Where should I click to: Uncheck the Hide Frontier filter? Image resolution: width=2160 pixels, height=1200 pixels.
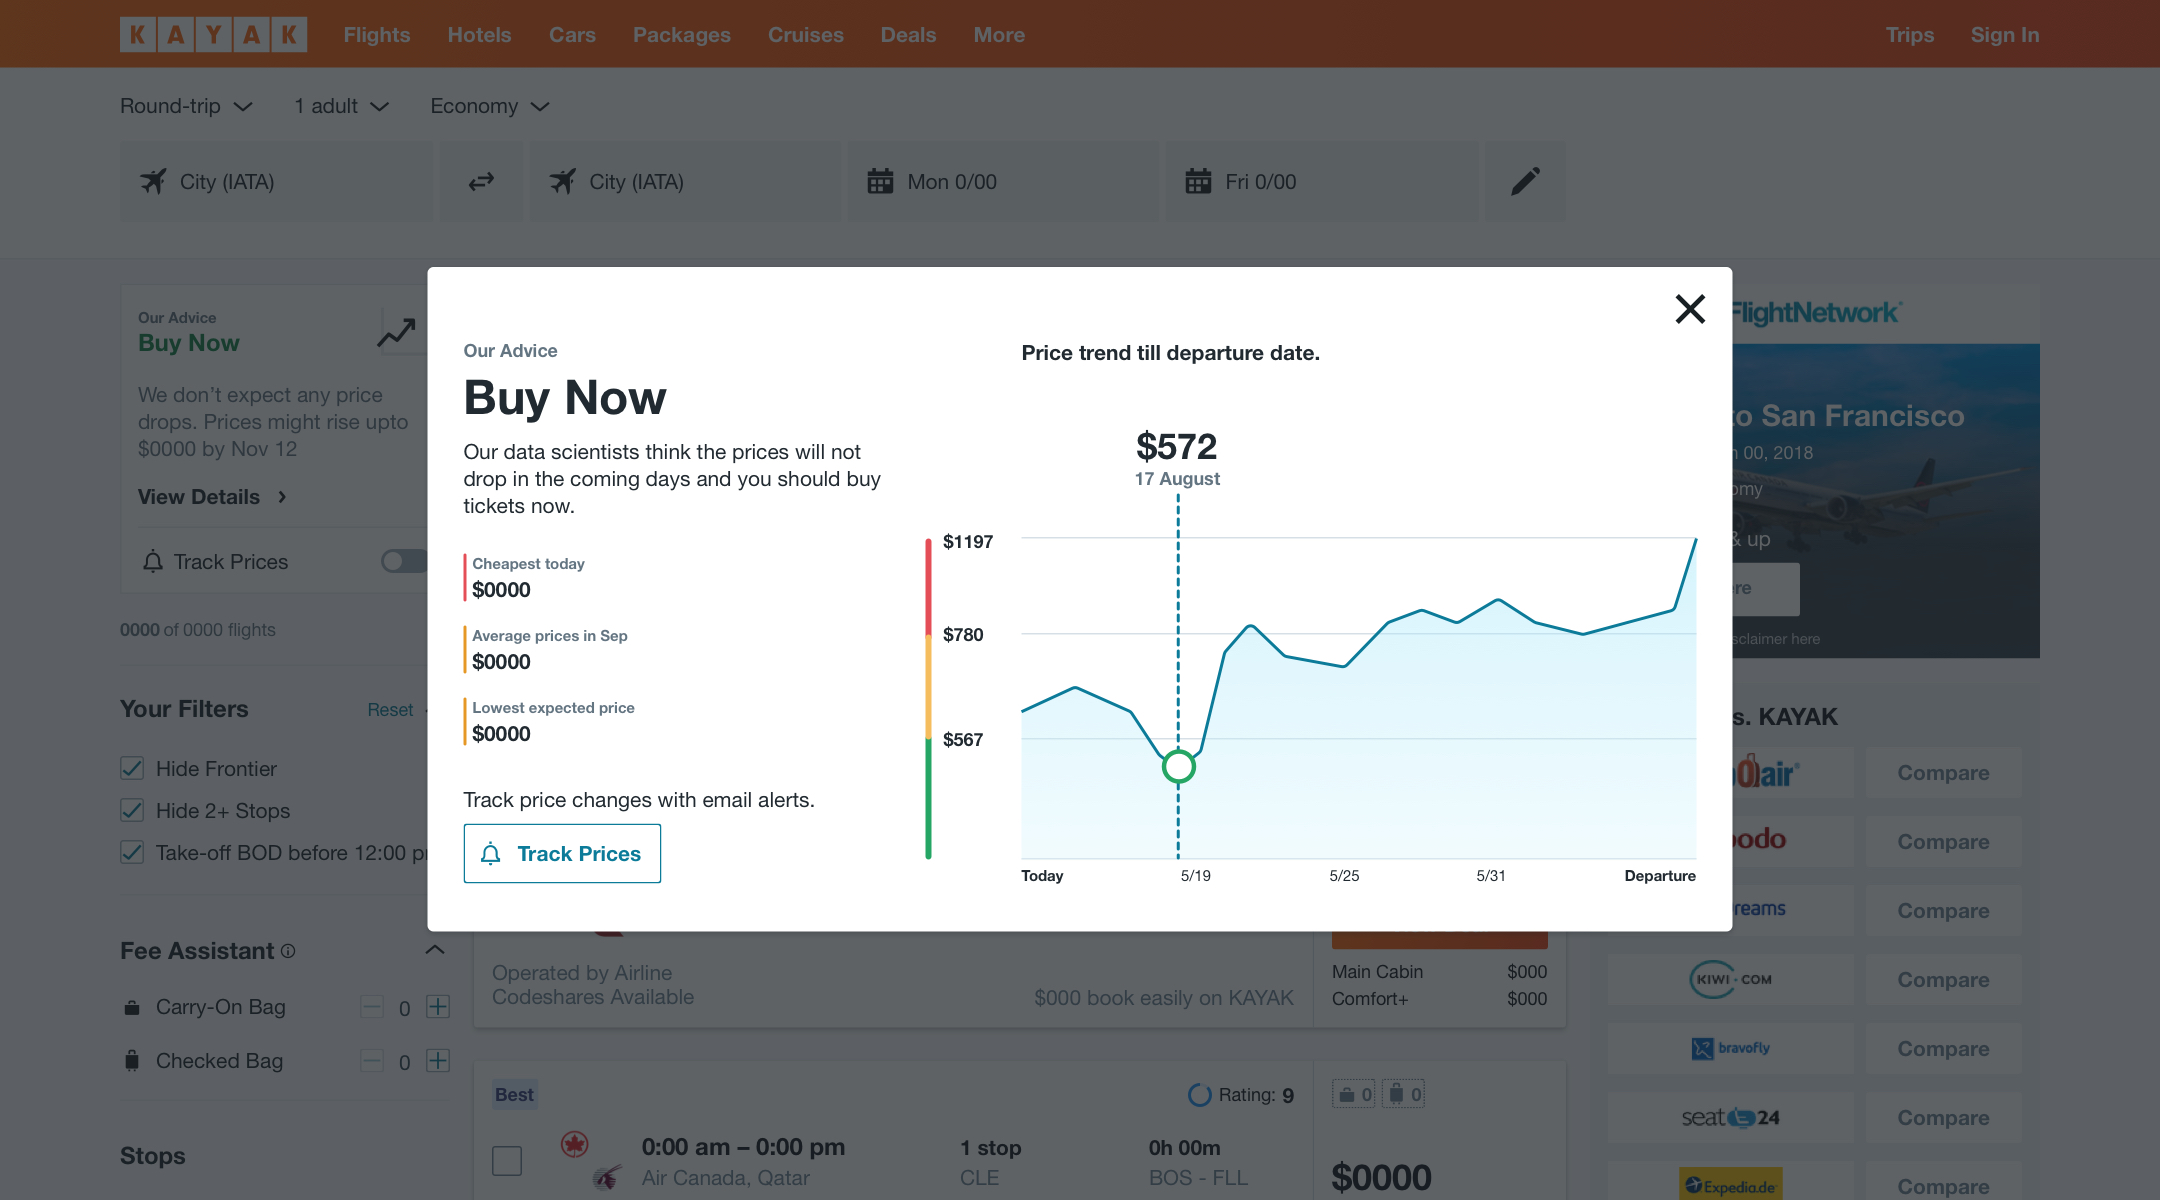(x=132, y=768)
